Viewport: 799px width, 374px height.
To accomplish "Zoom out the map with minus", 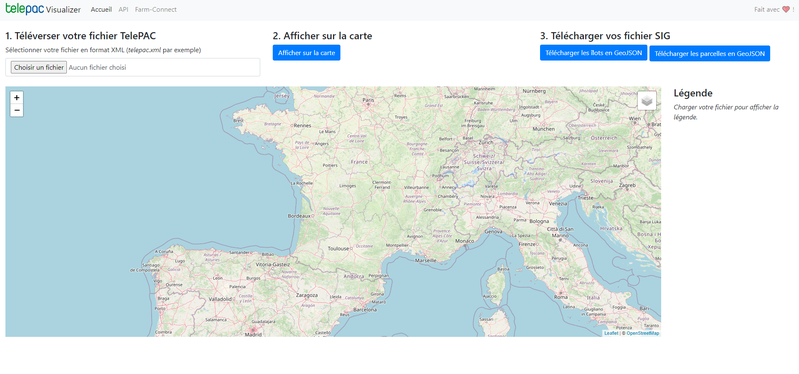I will (17, 110).
